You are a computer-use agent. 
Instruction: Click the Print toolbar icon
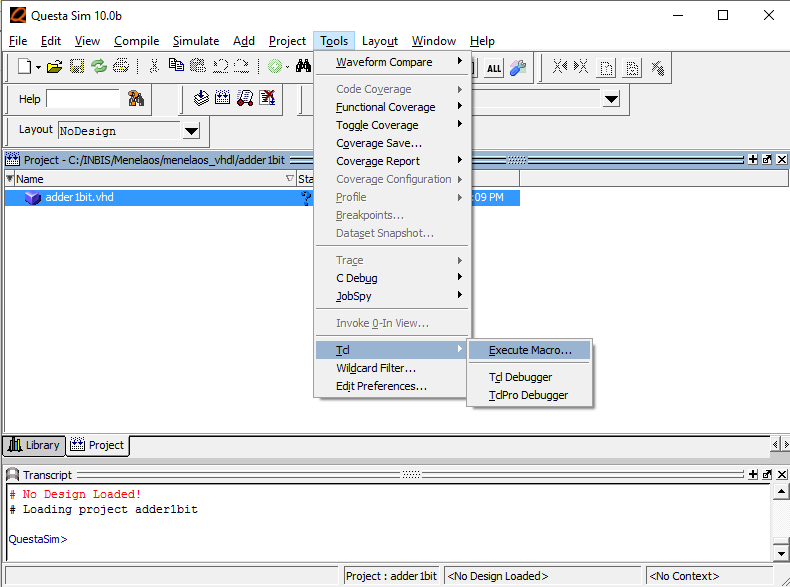coord(121,66)
